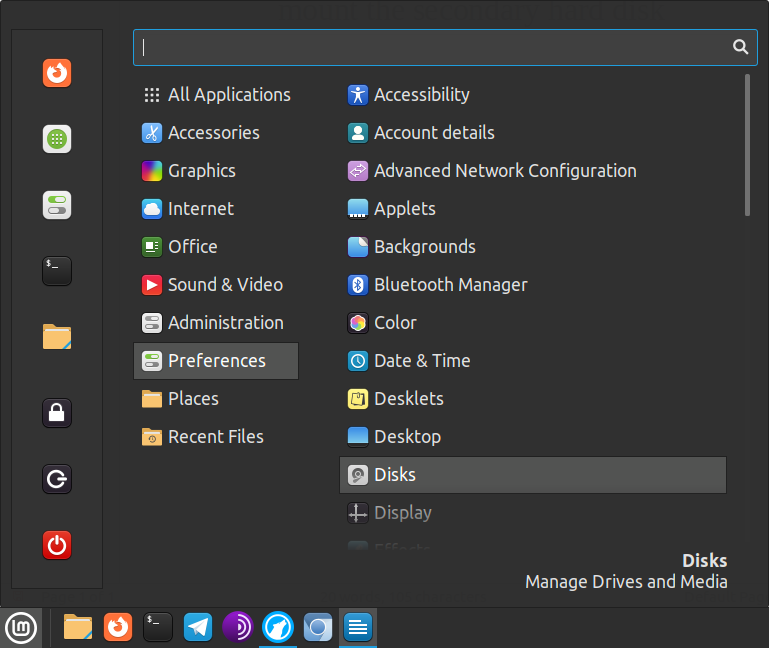Click the Bluetooth Manager icon
The image size is (769, 648).
(358, 285)
